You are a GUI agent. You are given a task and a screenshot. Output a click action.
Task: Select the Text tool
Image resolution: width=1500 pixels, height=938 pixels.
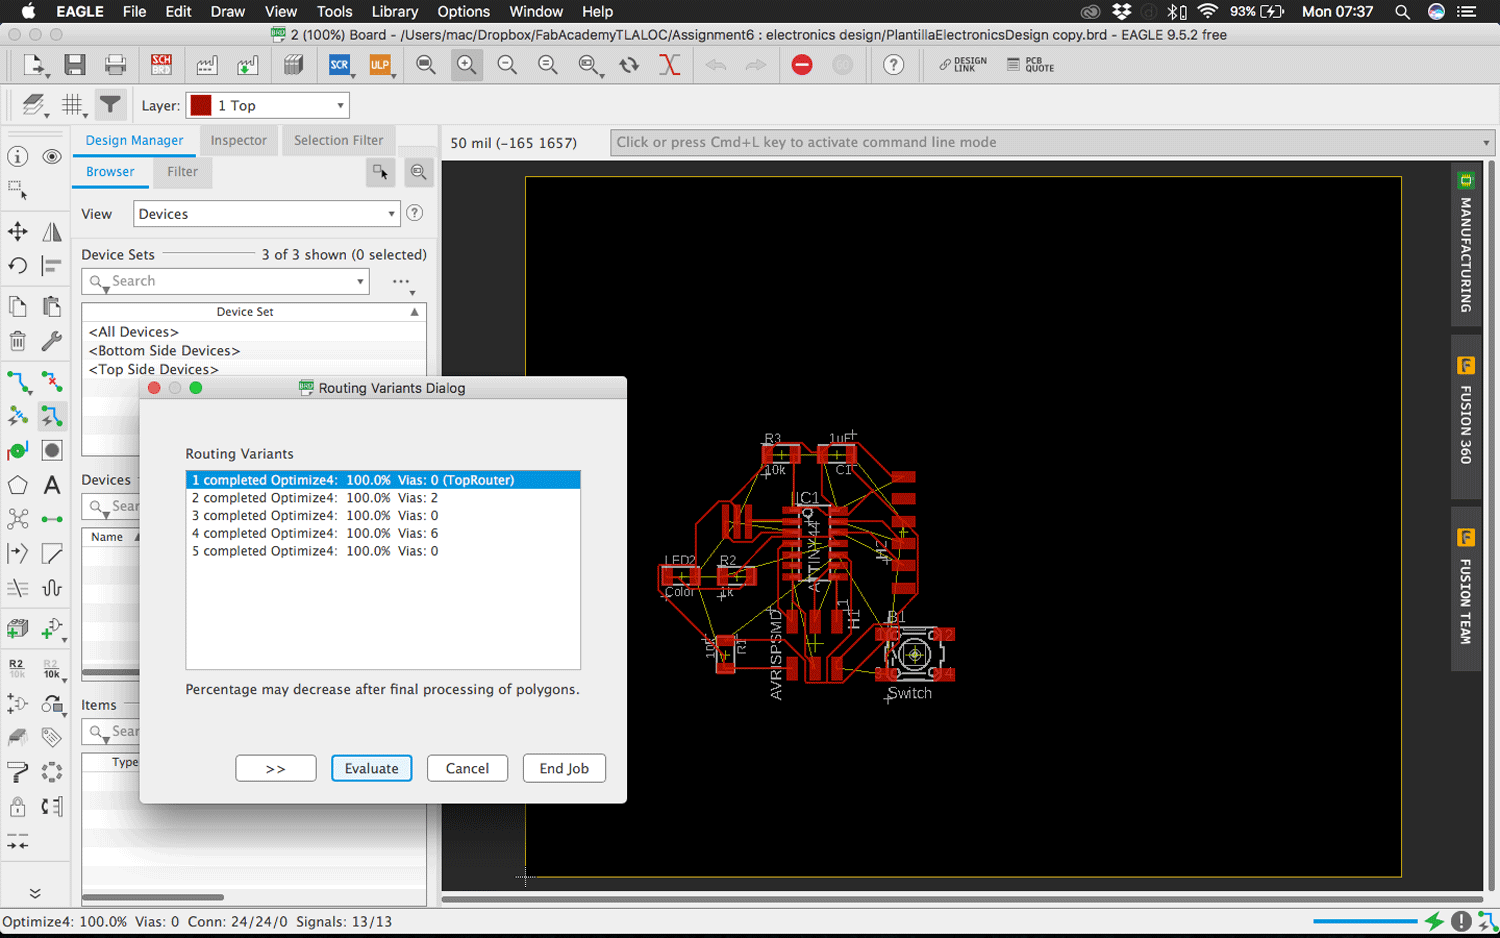tap(52, 485)
